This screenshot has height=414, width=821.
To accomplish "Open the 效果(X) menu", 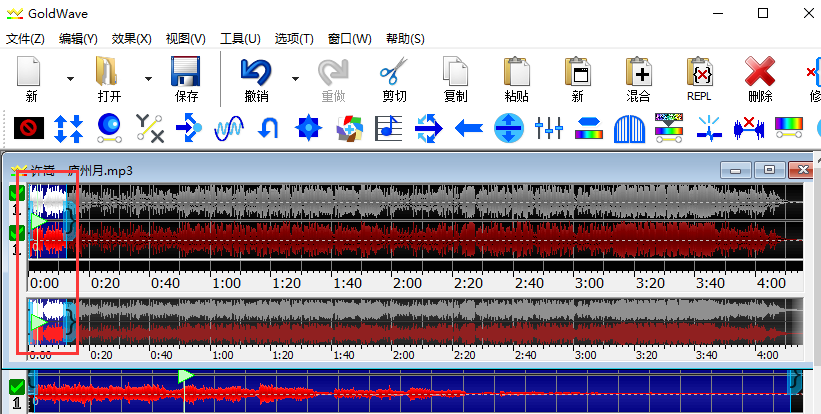I will (131, 39).
